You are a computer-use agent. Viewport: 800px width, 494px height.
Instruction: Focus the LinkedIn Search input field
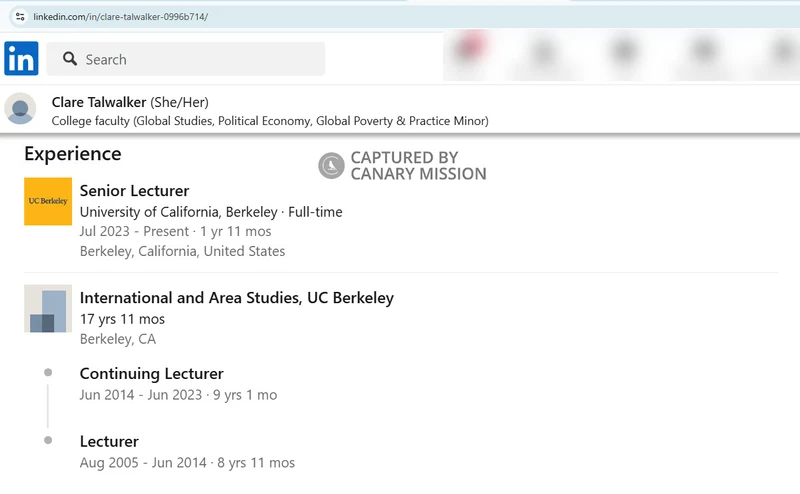click(x=200, y=59)
